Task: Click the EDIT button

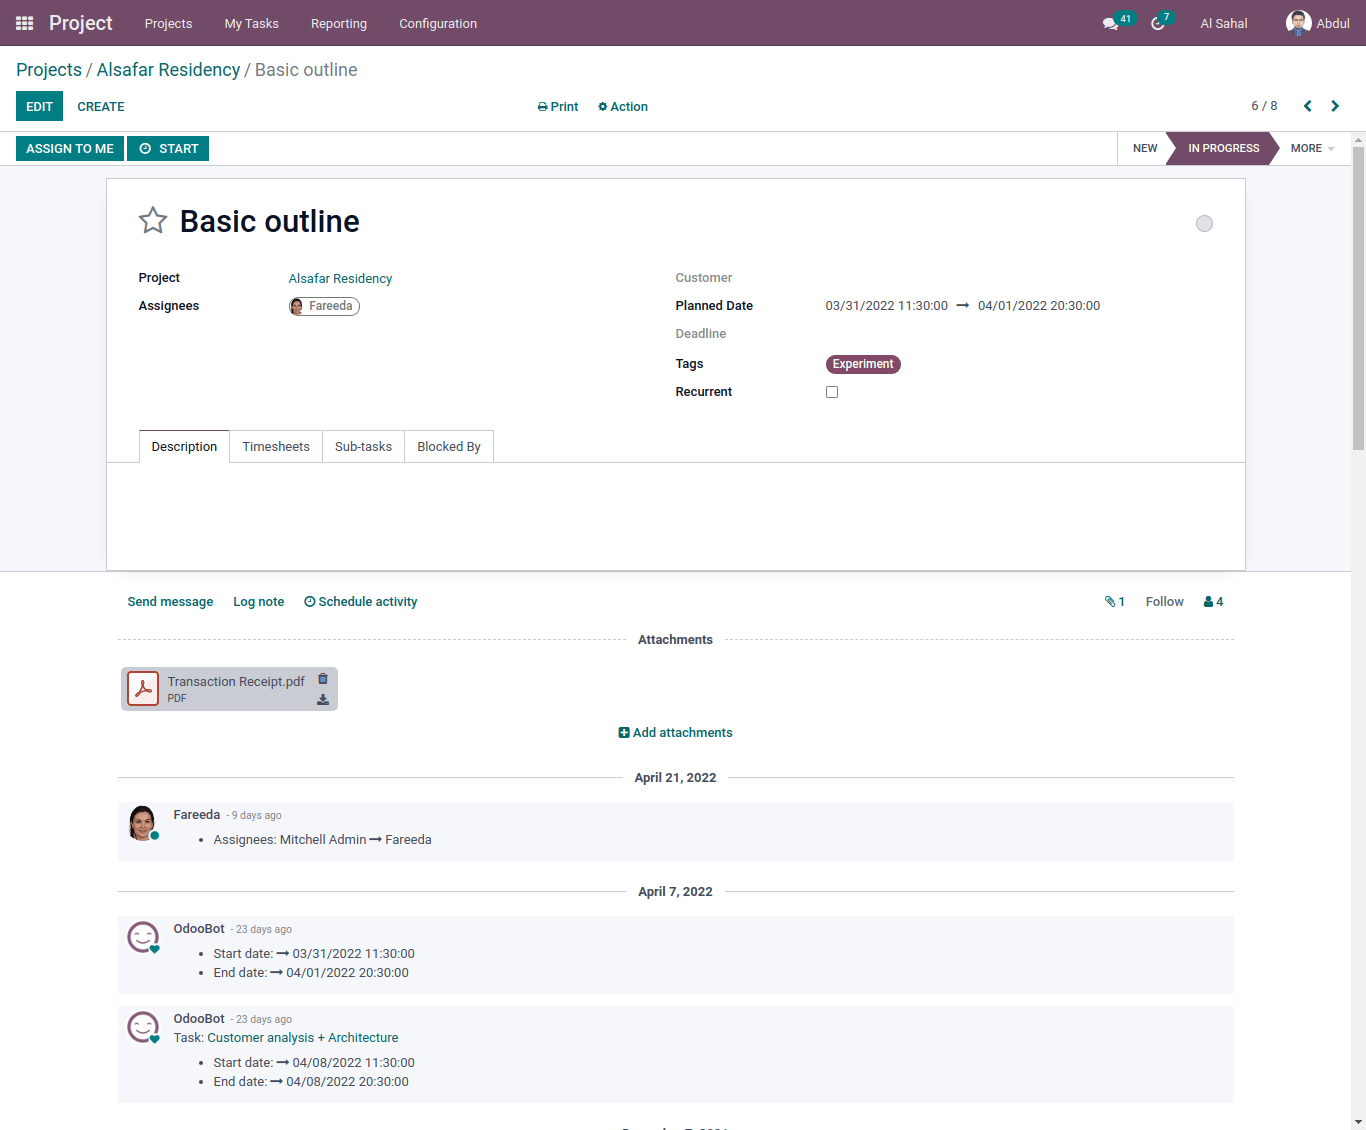Action: [39, 106]
